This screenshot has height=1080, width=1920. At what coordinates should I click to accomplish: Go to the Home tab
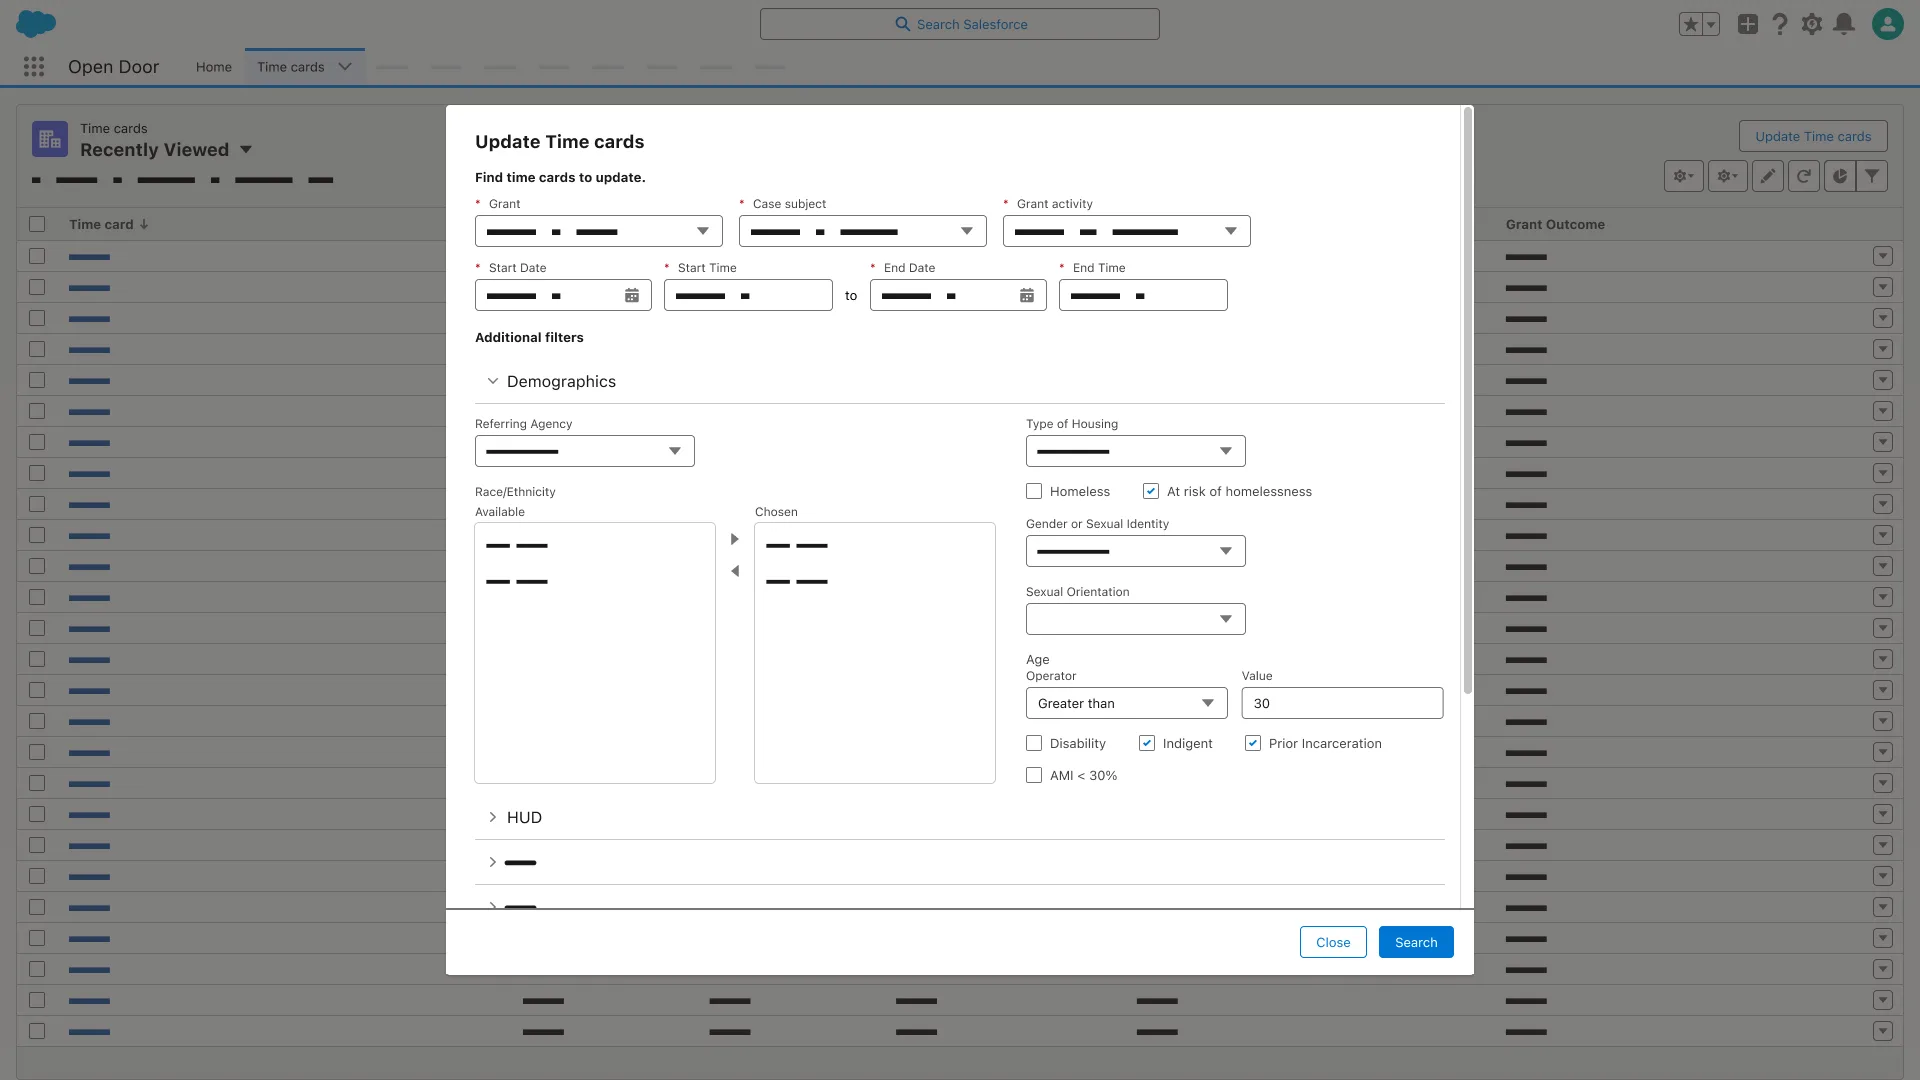coord(214,67)
